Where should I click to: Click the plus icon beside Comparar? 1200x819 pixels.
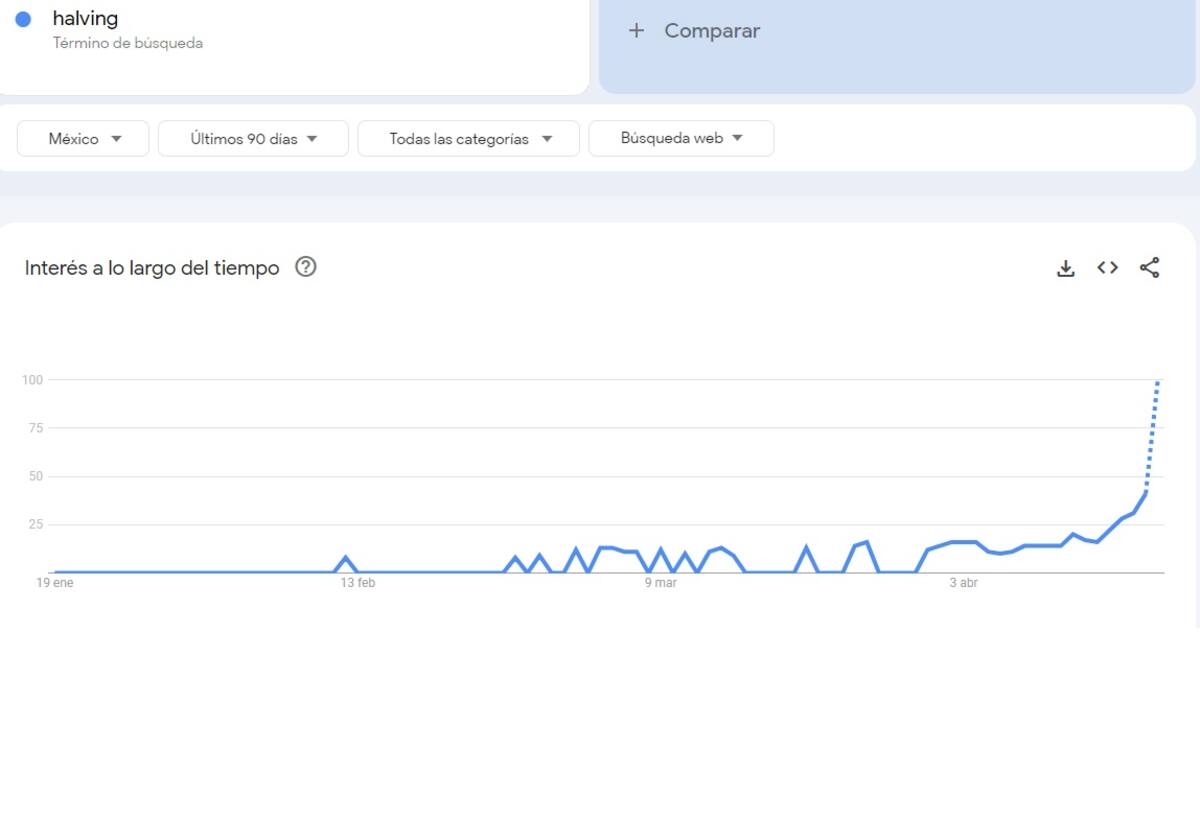tap(636, 31)
